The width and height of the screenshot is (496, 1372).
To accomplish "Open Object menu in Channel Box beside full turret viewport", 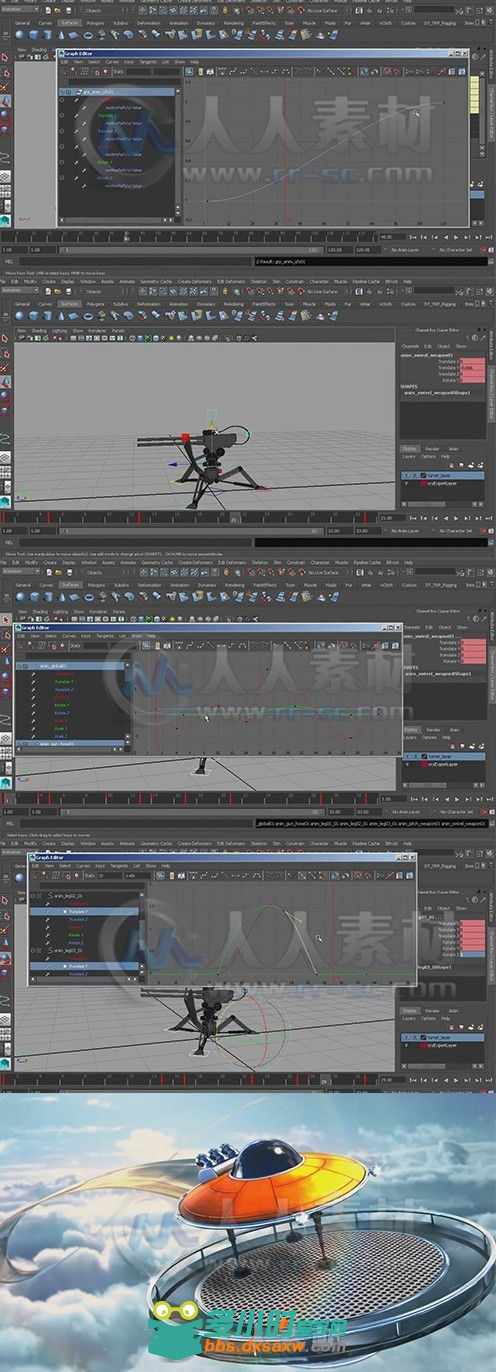I will [x=443, y=346].
